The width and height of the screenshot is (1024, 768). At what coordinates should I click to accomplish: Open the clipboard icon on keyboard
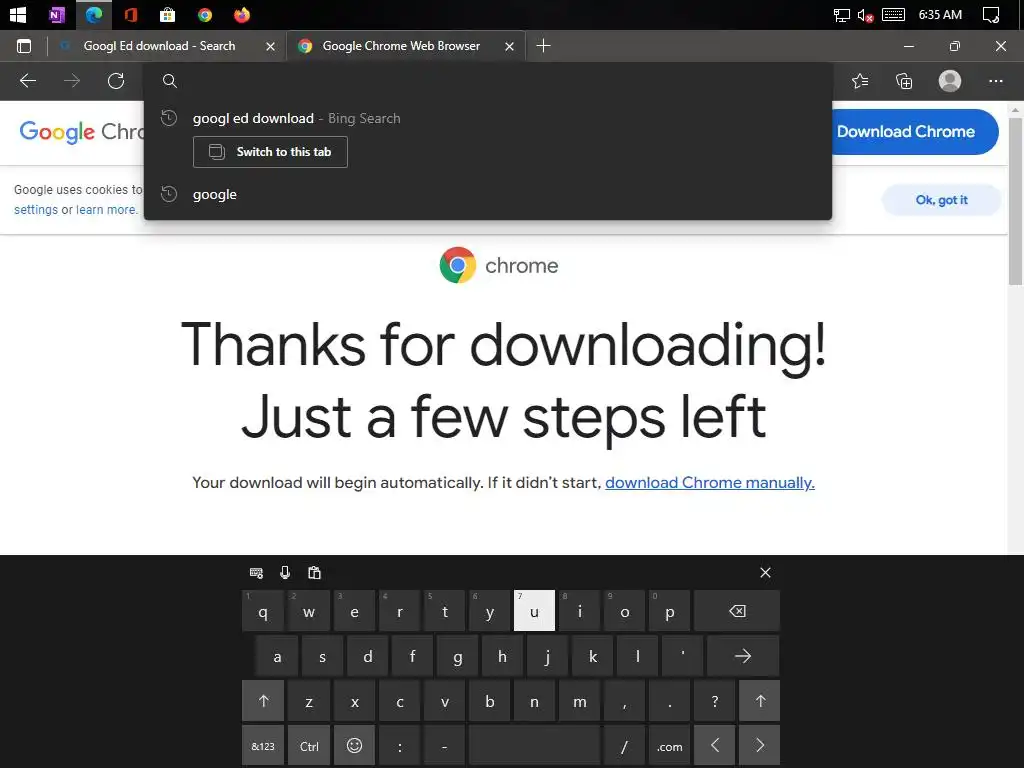pyautogui.click(x=314, y=573)
